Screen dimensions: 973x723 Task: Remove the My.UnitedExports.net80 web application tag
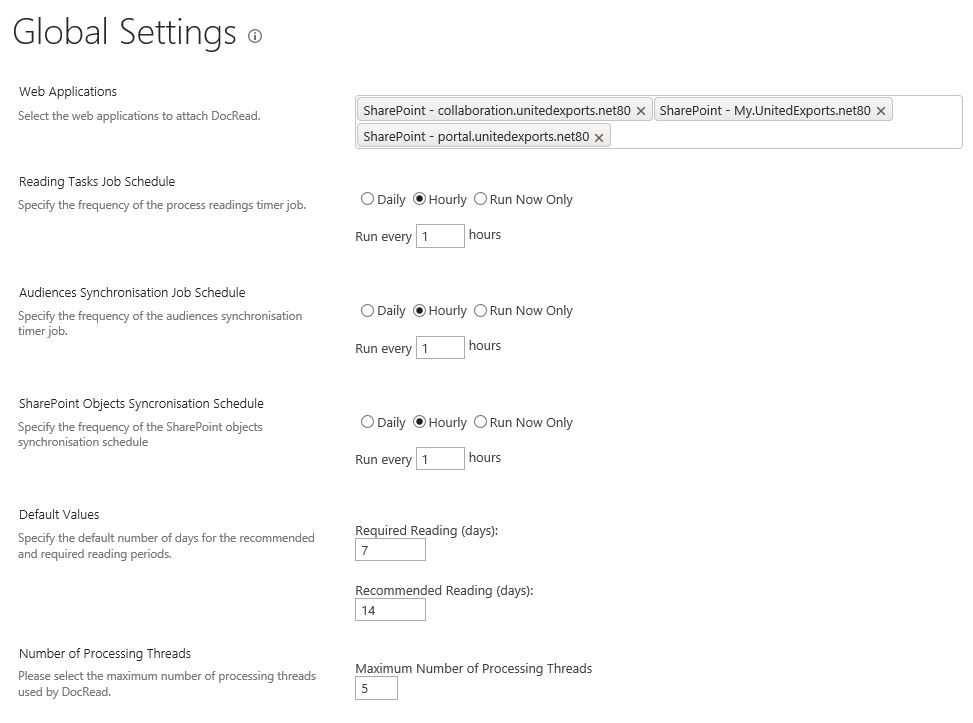(x=881, y=111)
